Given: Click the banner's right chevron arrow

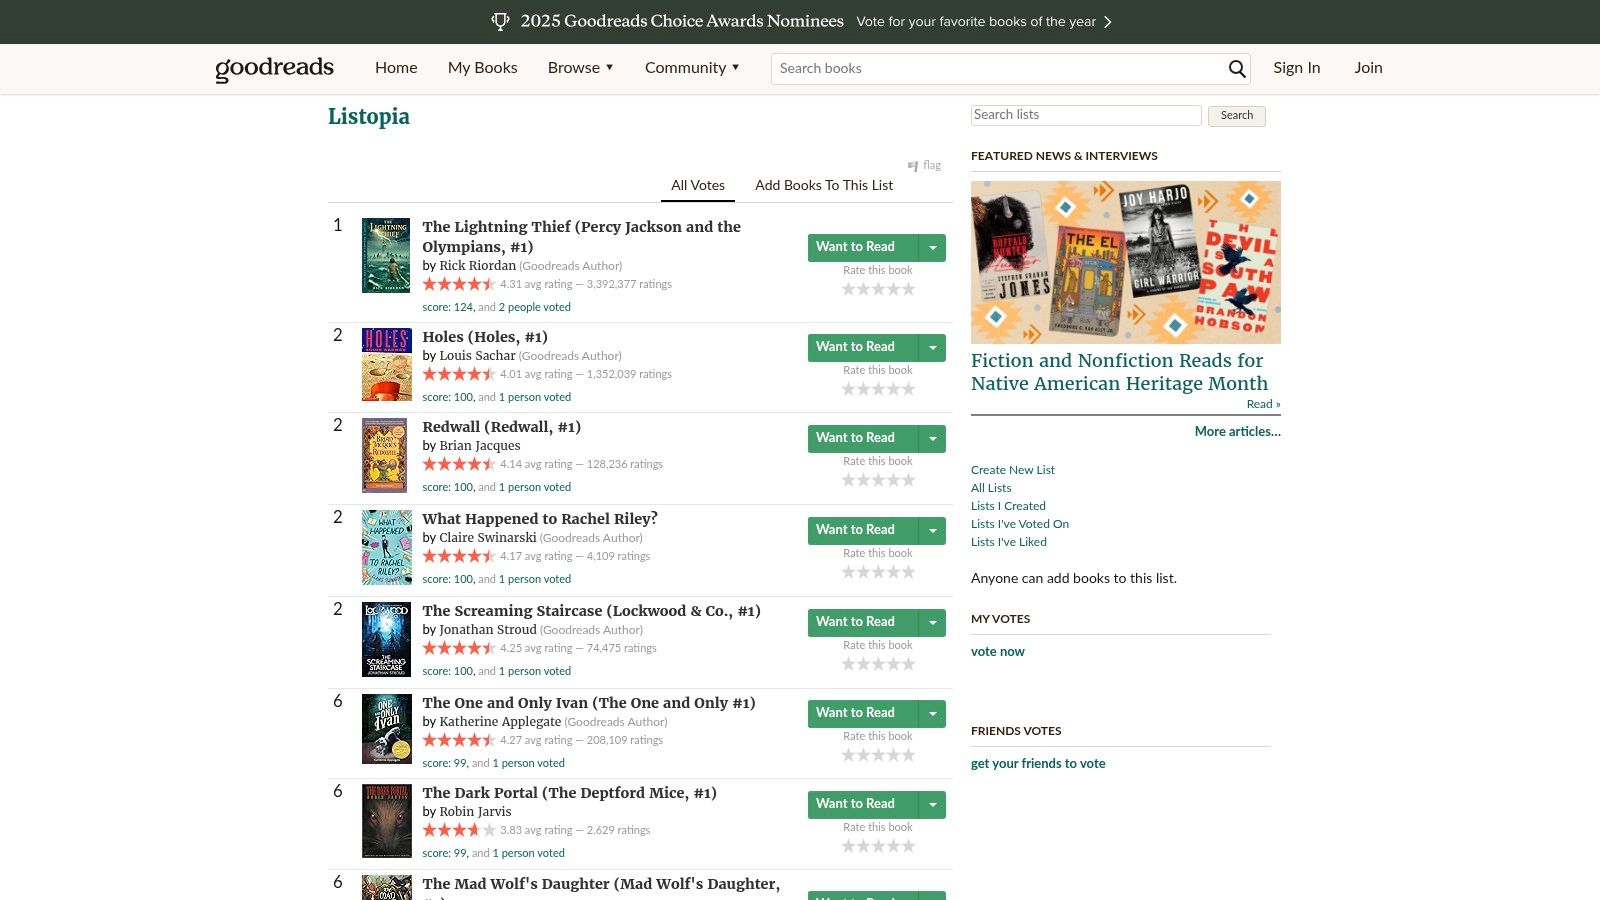Looking at the screenshot, I should point(1107,22).
